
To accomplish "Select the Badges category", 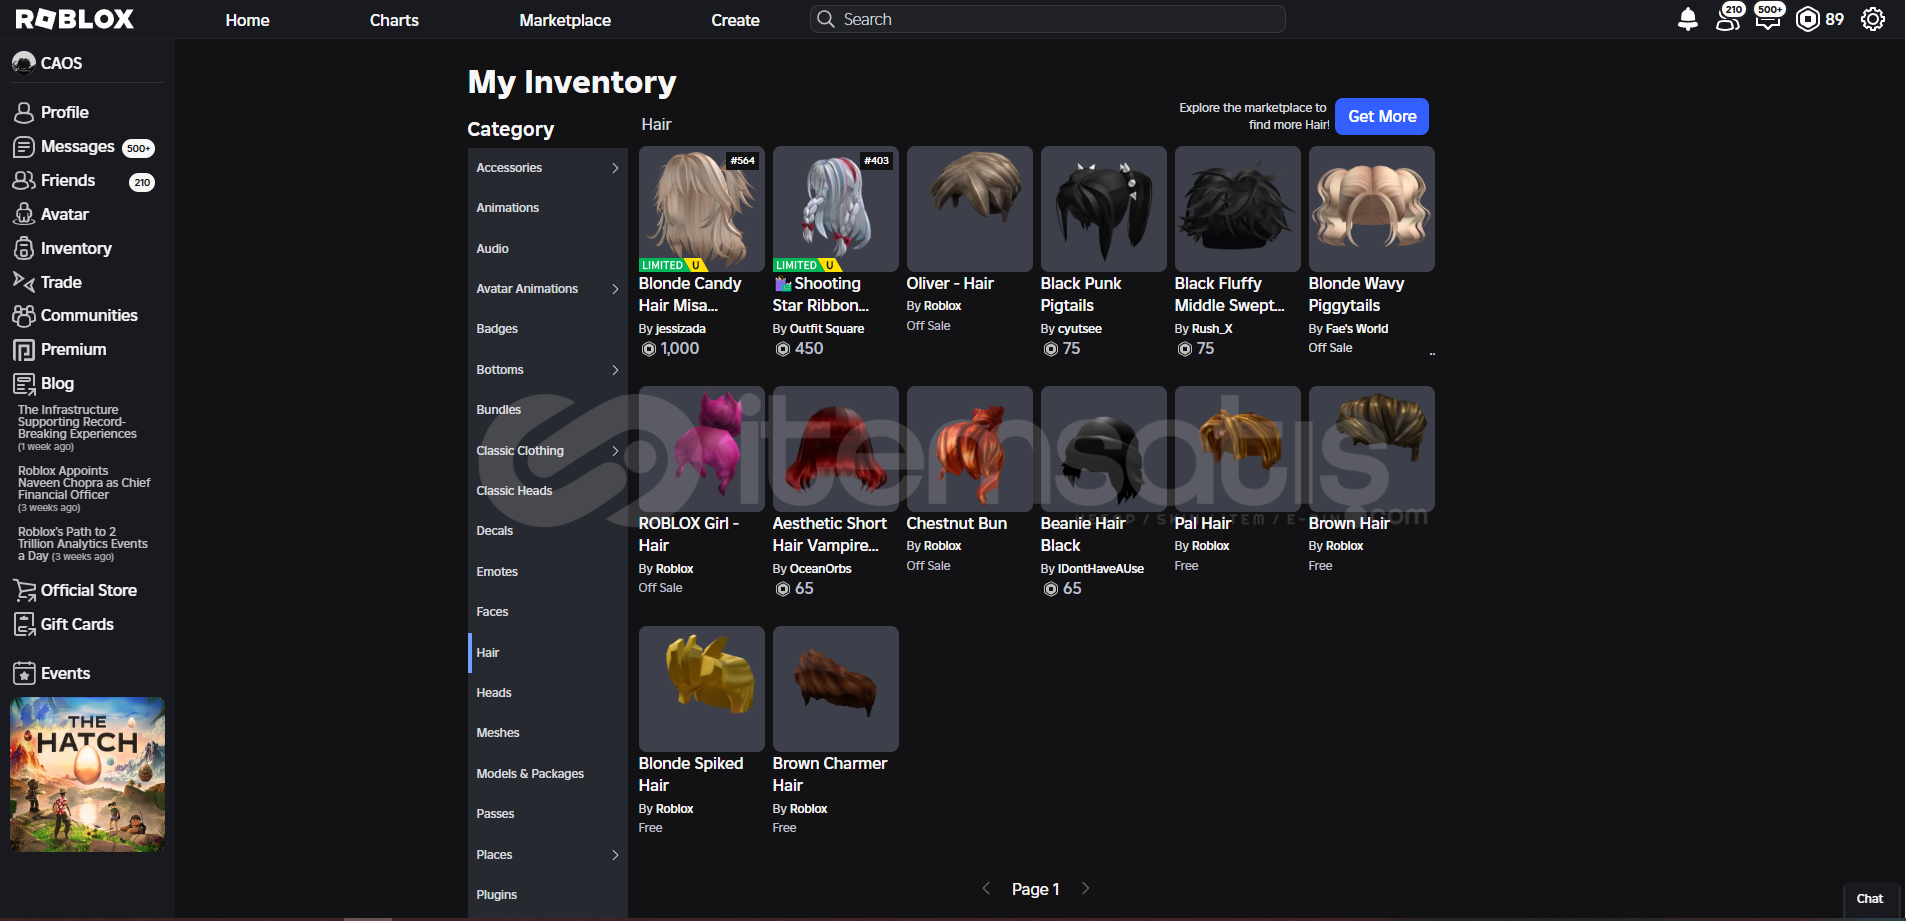I will (x=548, y=329).
